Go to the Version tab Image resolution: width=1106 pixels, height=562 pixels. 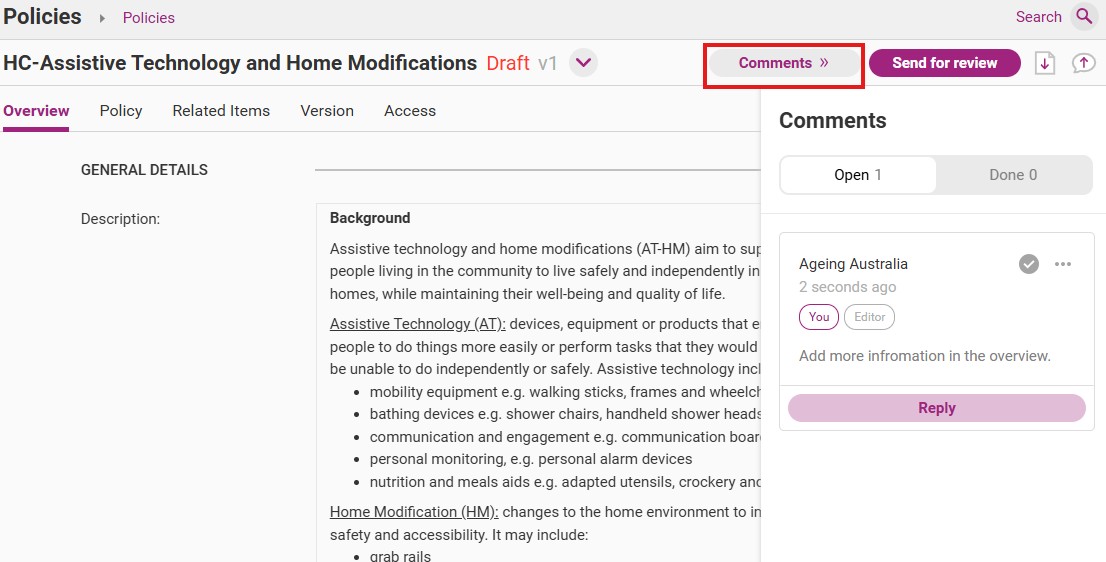click(327, 111)
